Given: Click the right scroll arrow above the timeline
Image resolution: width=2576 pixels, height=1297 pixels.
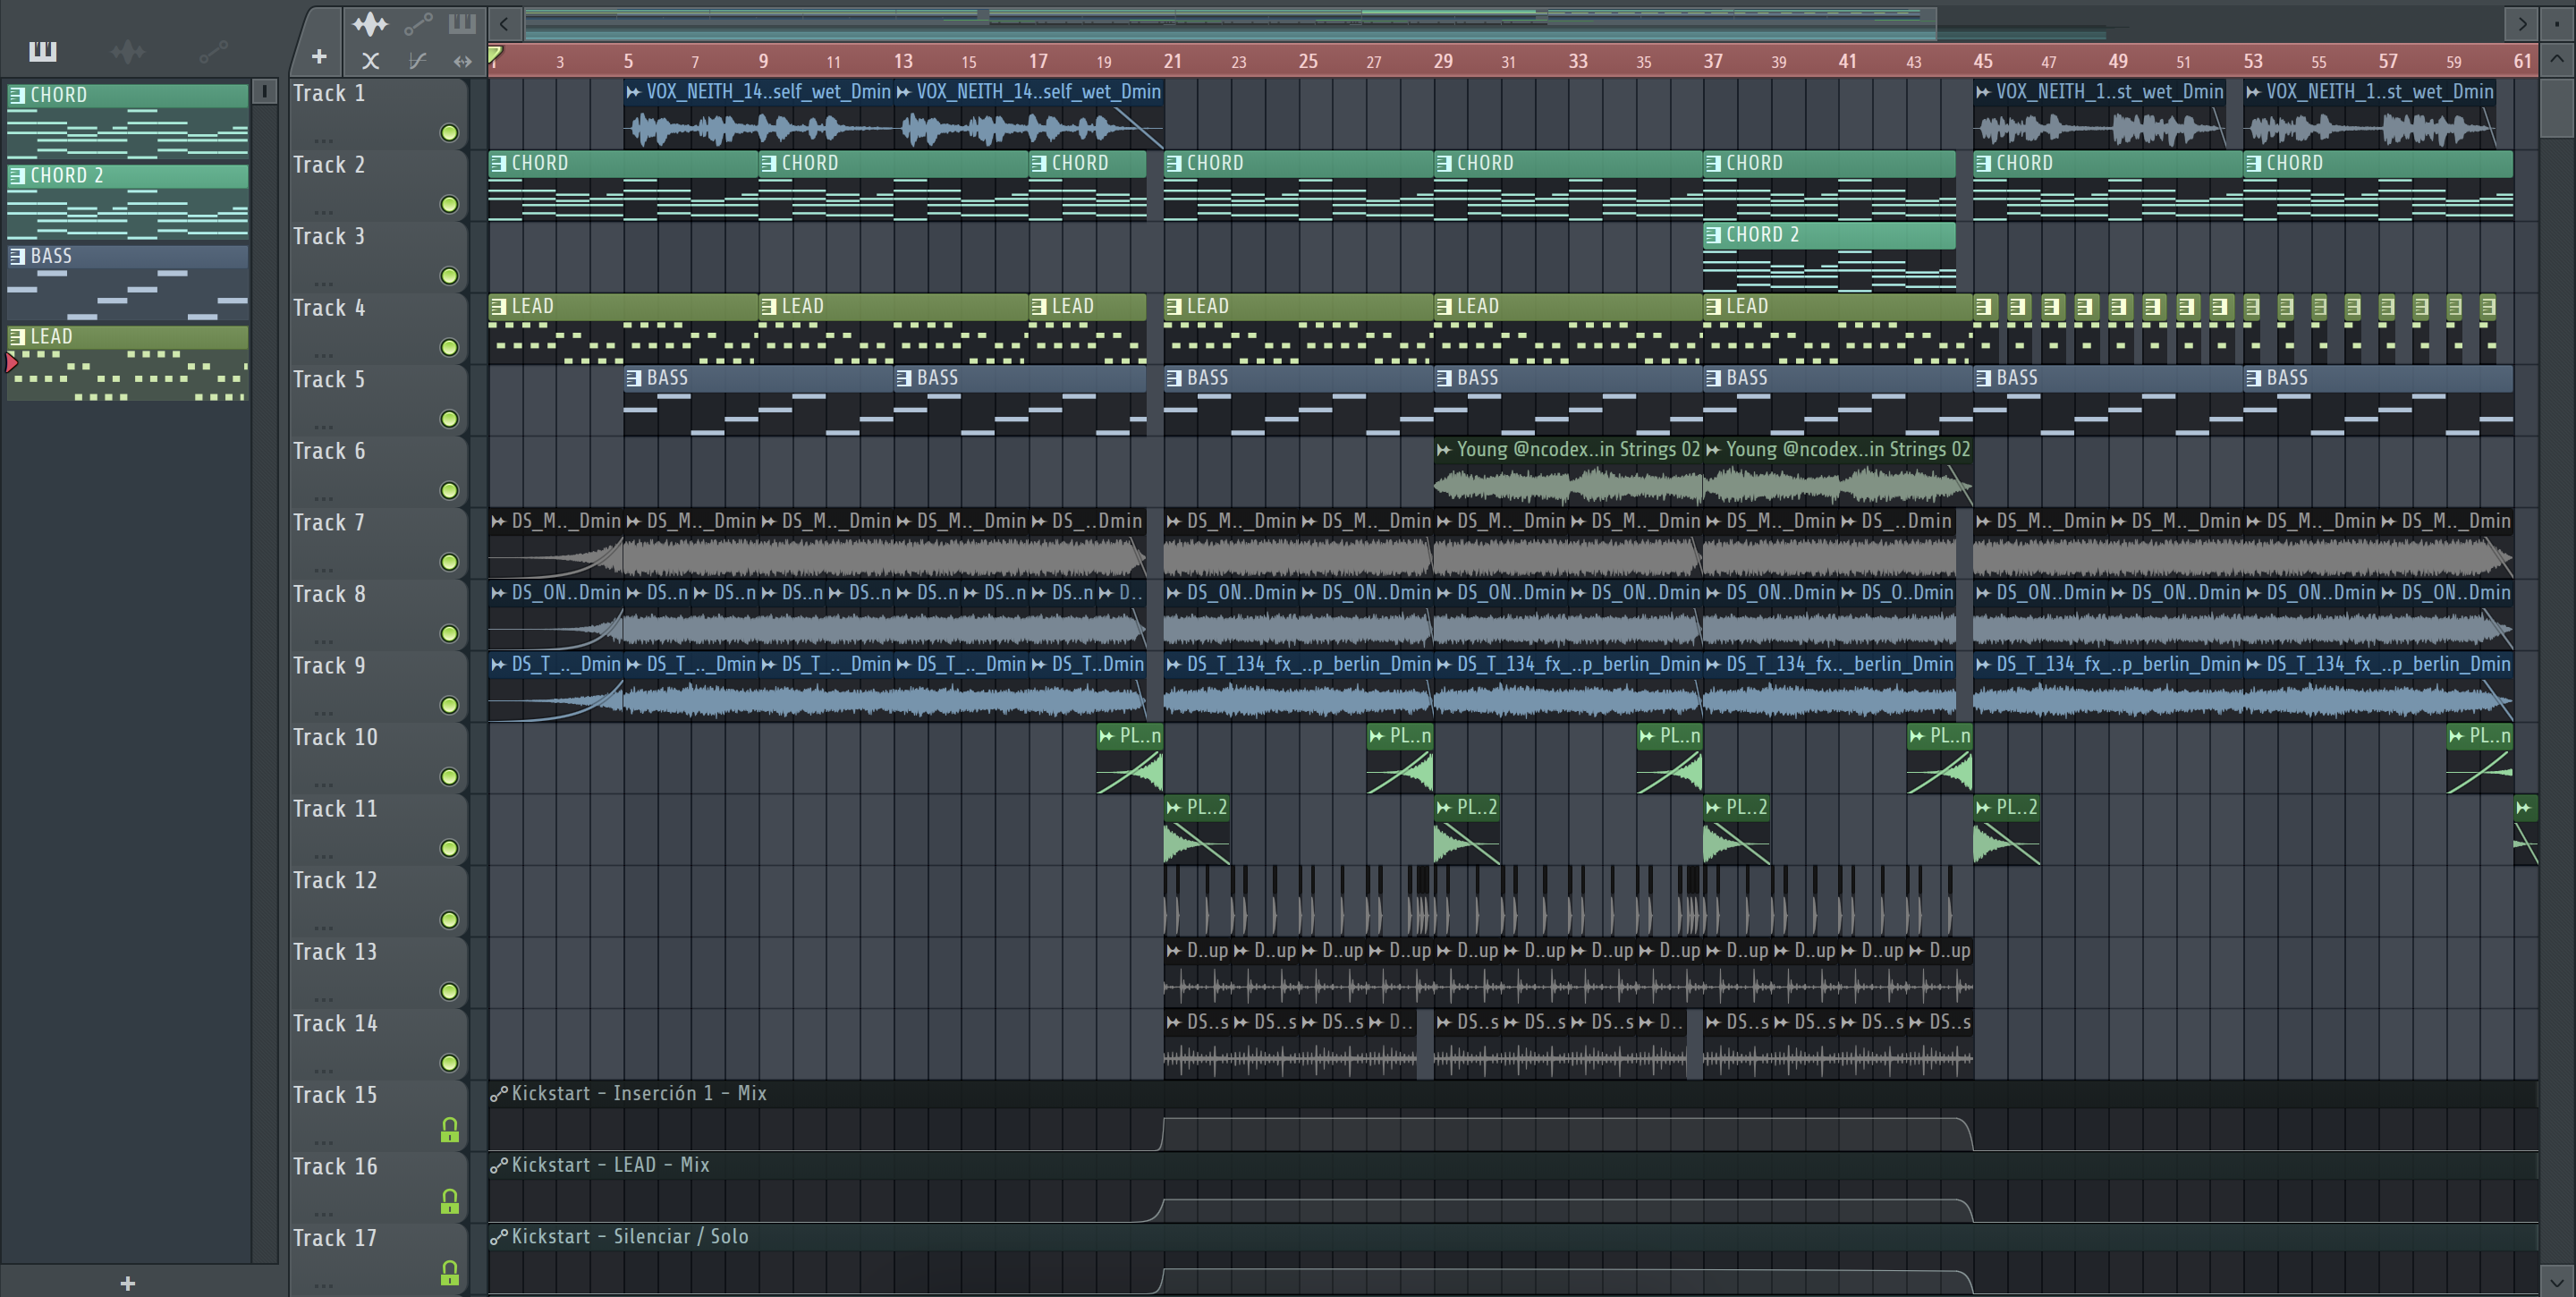Looking at the screenshot, I should tap(2522, 23).
